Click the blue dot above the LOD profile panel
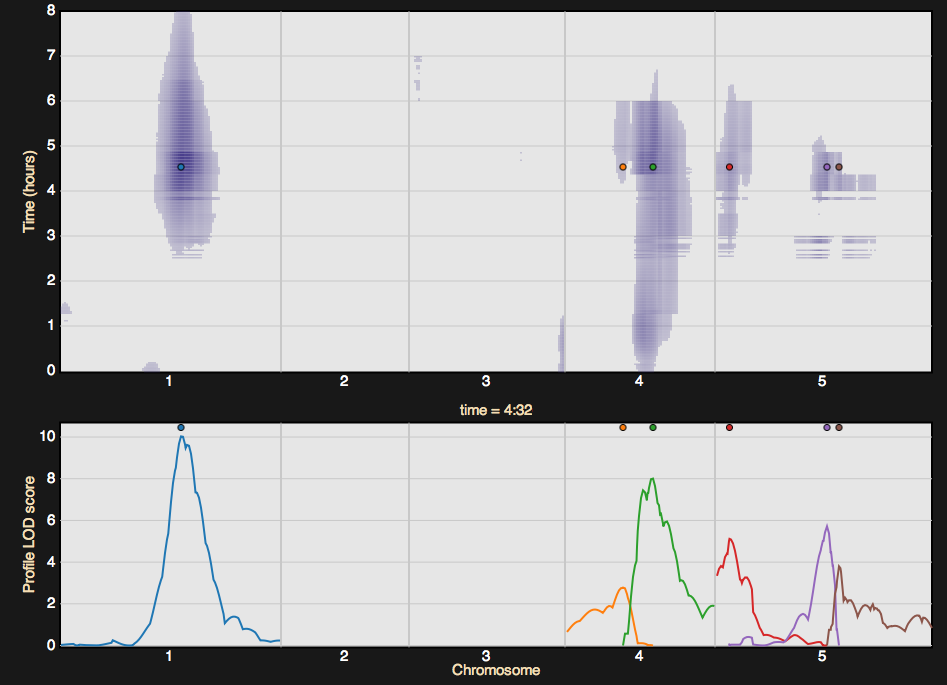 (x=181, y=428)
